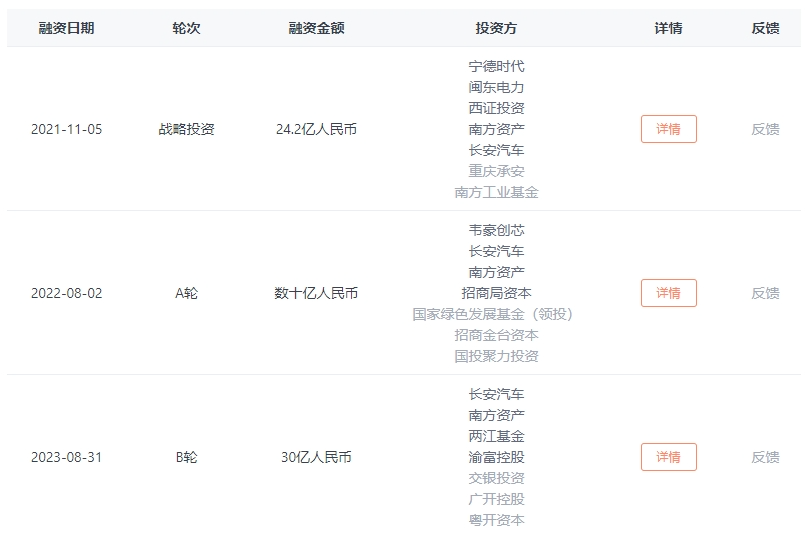Open investor 西证投资

click(x=496, y=108)
